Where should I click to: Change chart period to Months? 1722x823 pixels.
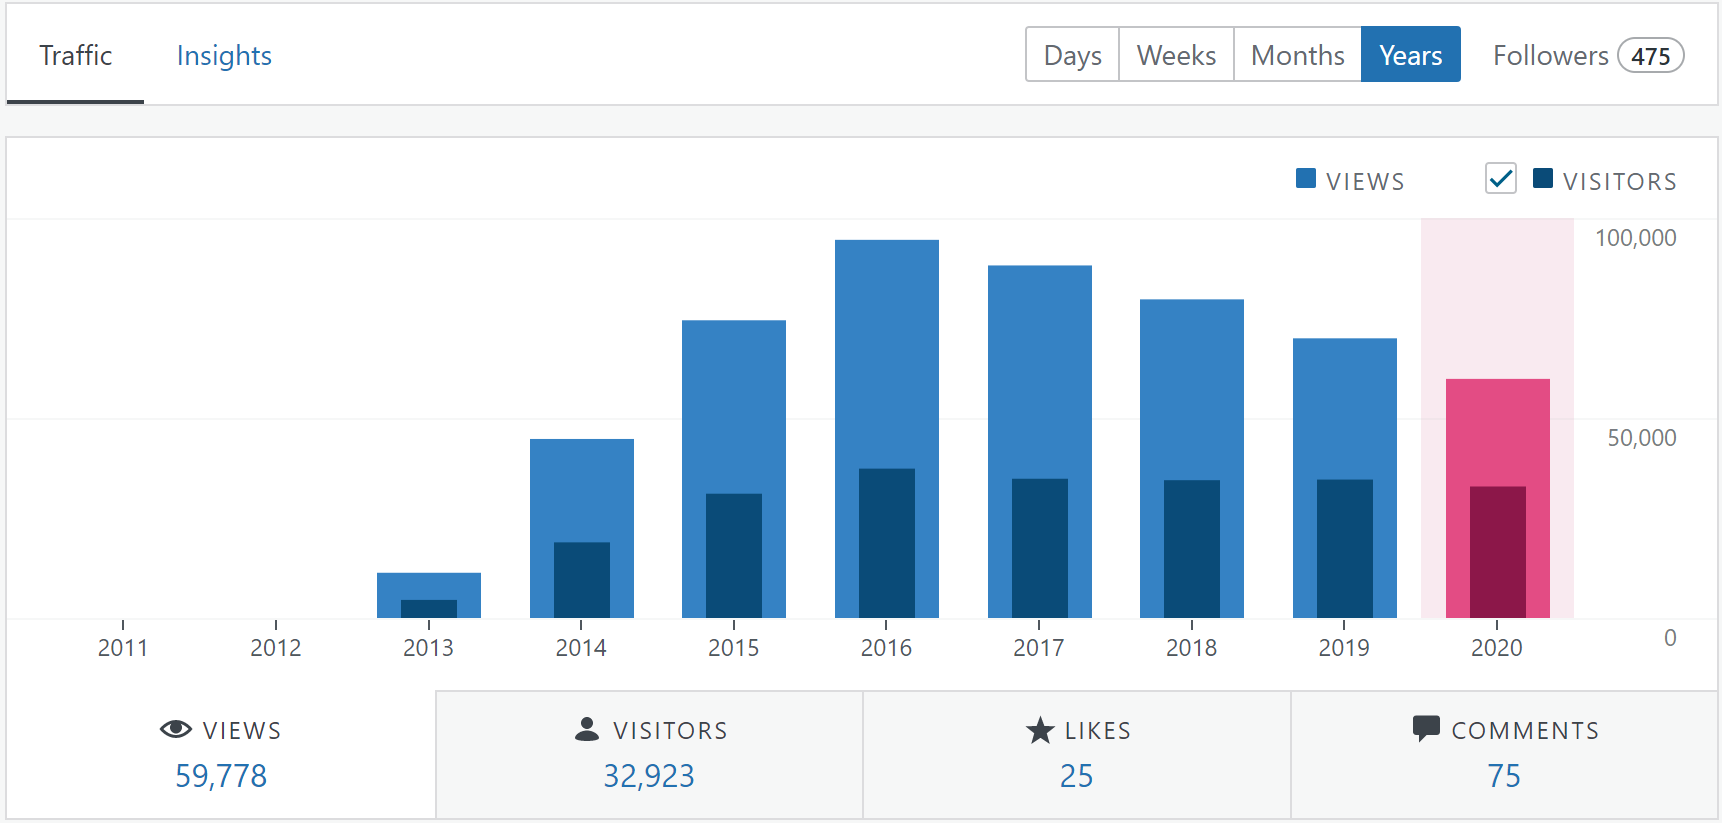click(1297, 55)
